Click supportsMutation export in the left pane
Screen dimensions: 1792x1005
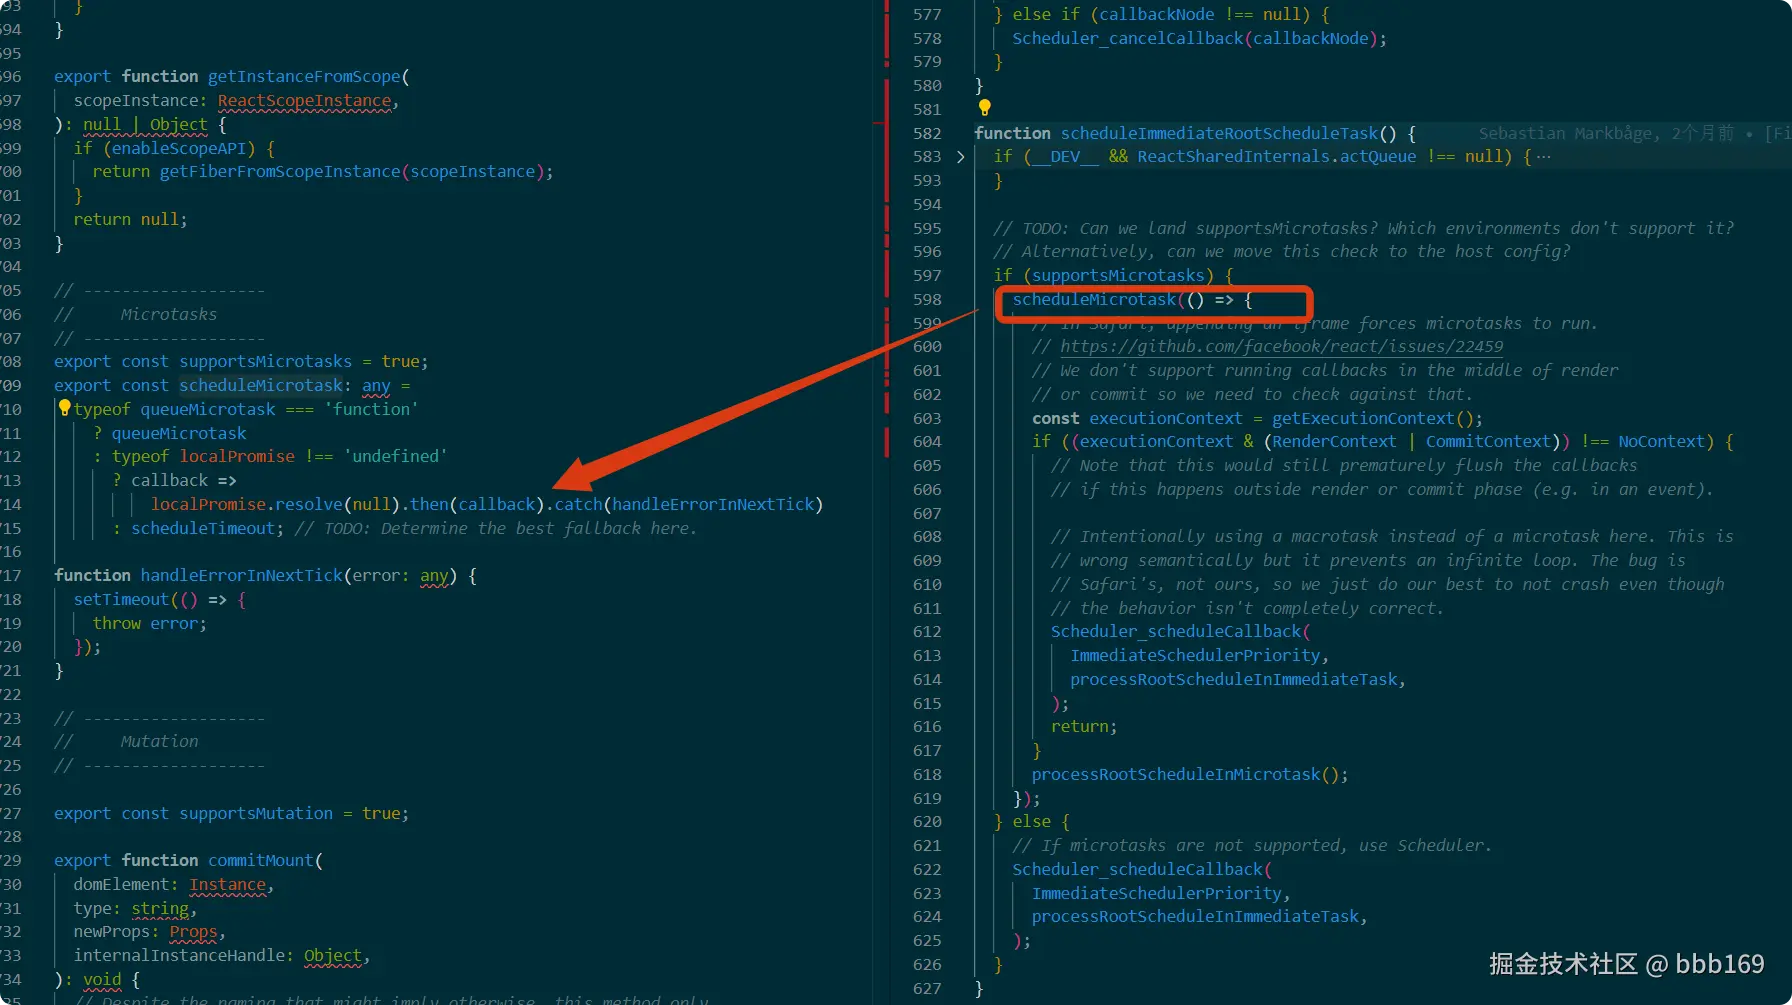(x=256, y=814)
